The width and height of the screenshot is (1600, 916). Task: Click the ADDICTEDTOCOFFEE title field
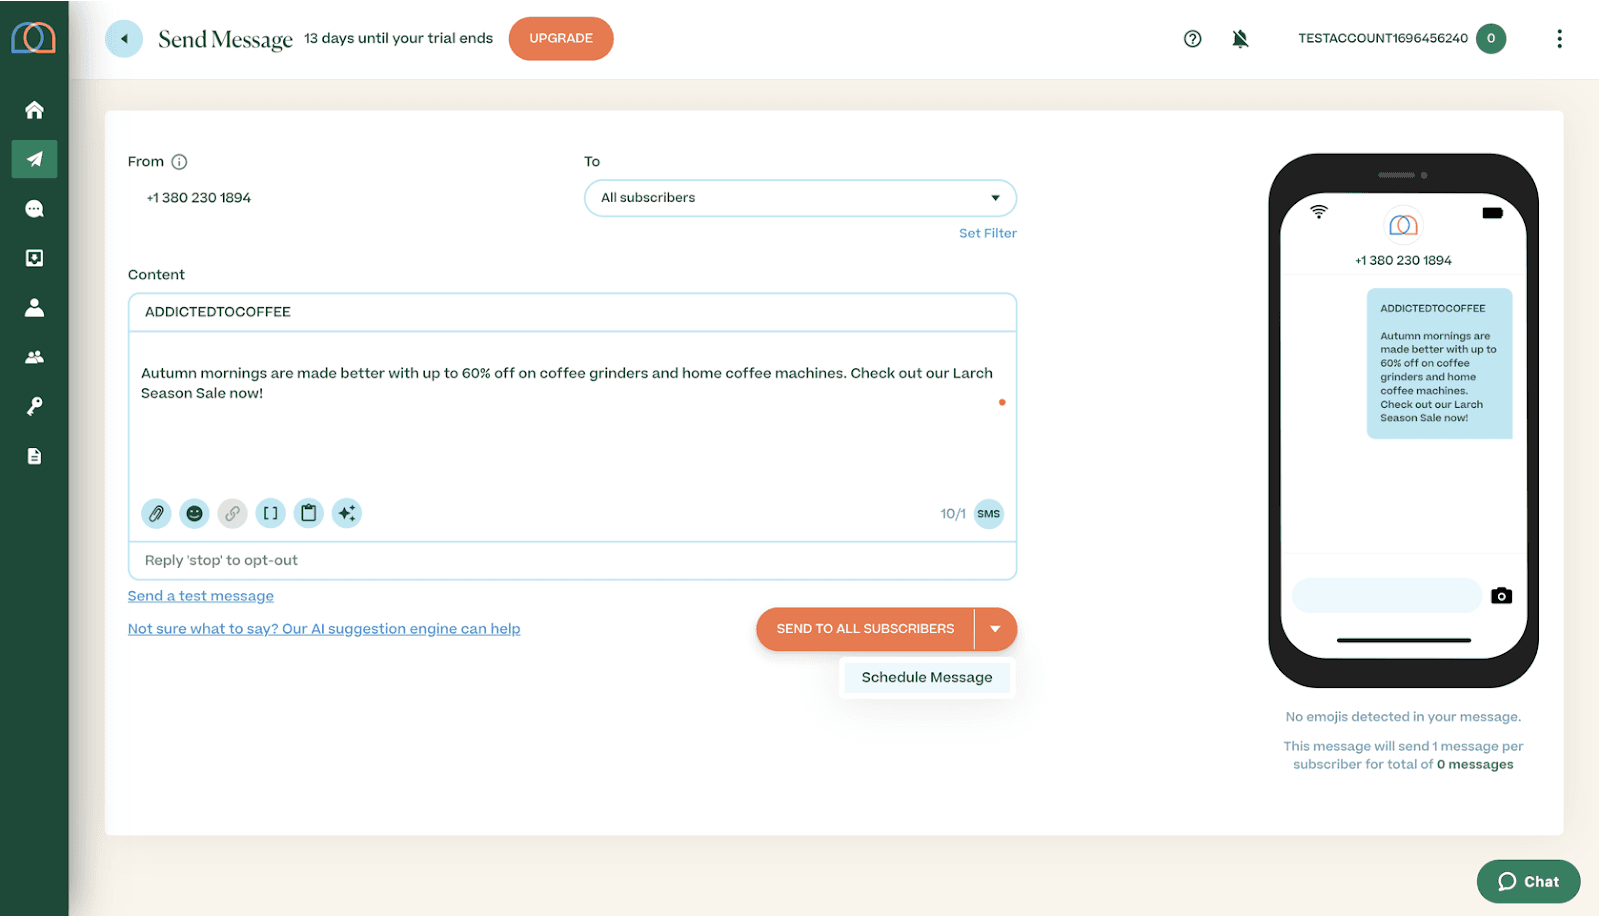point(572,312)
